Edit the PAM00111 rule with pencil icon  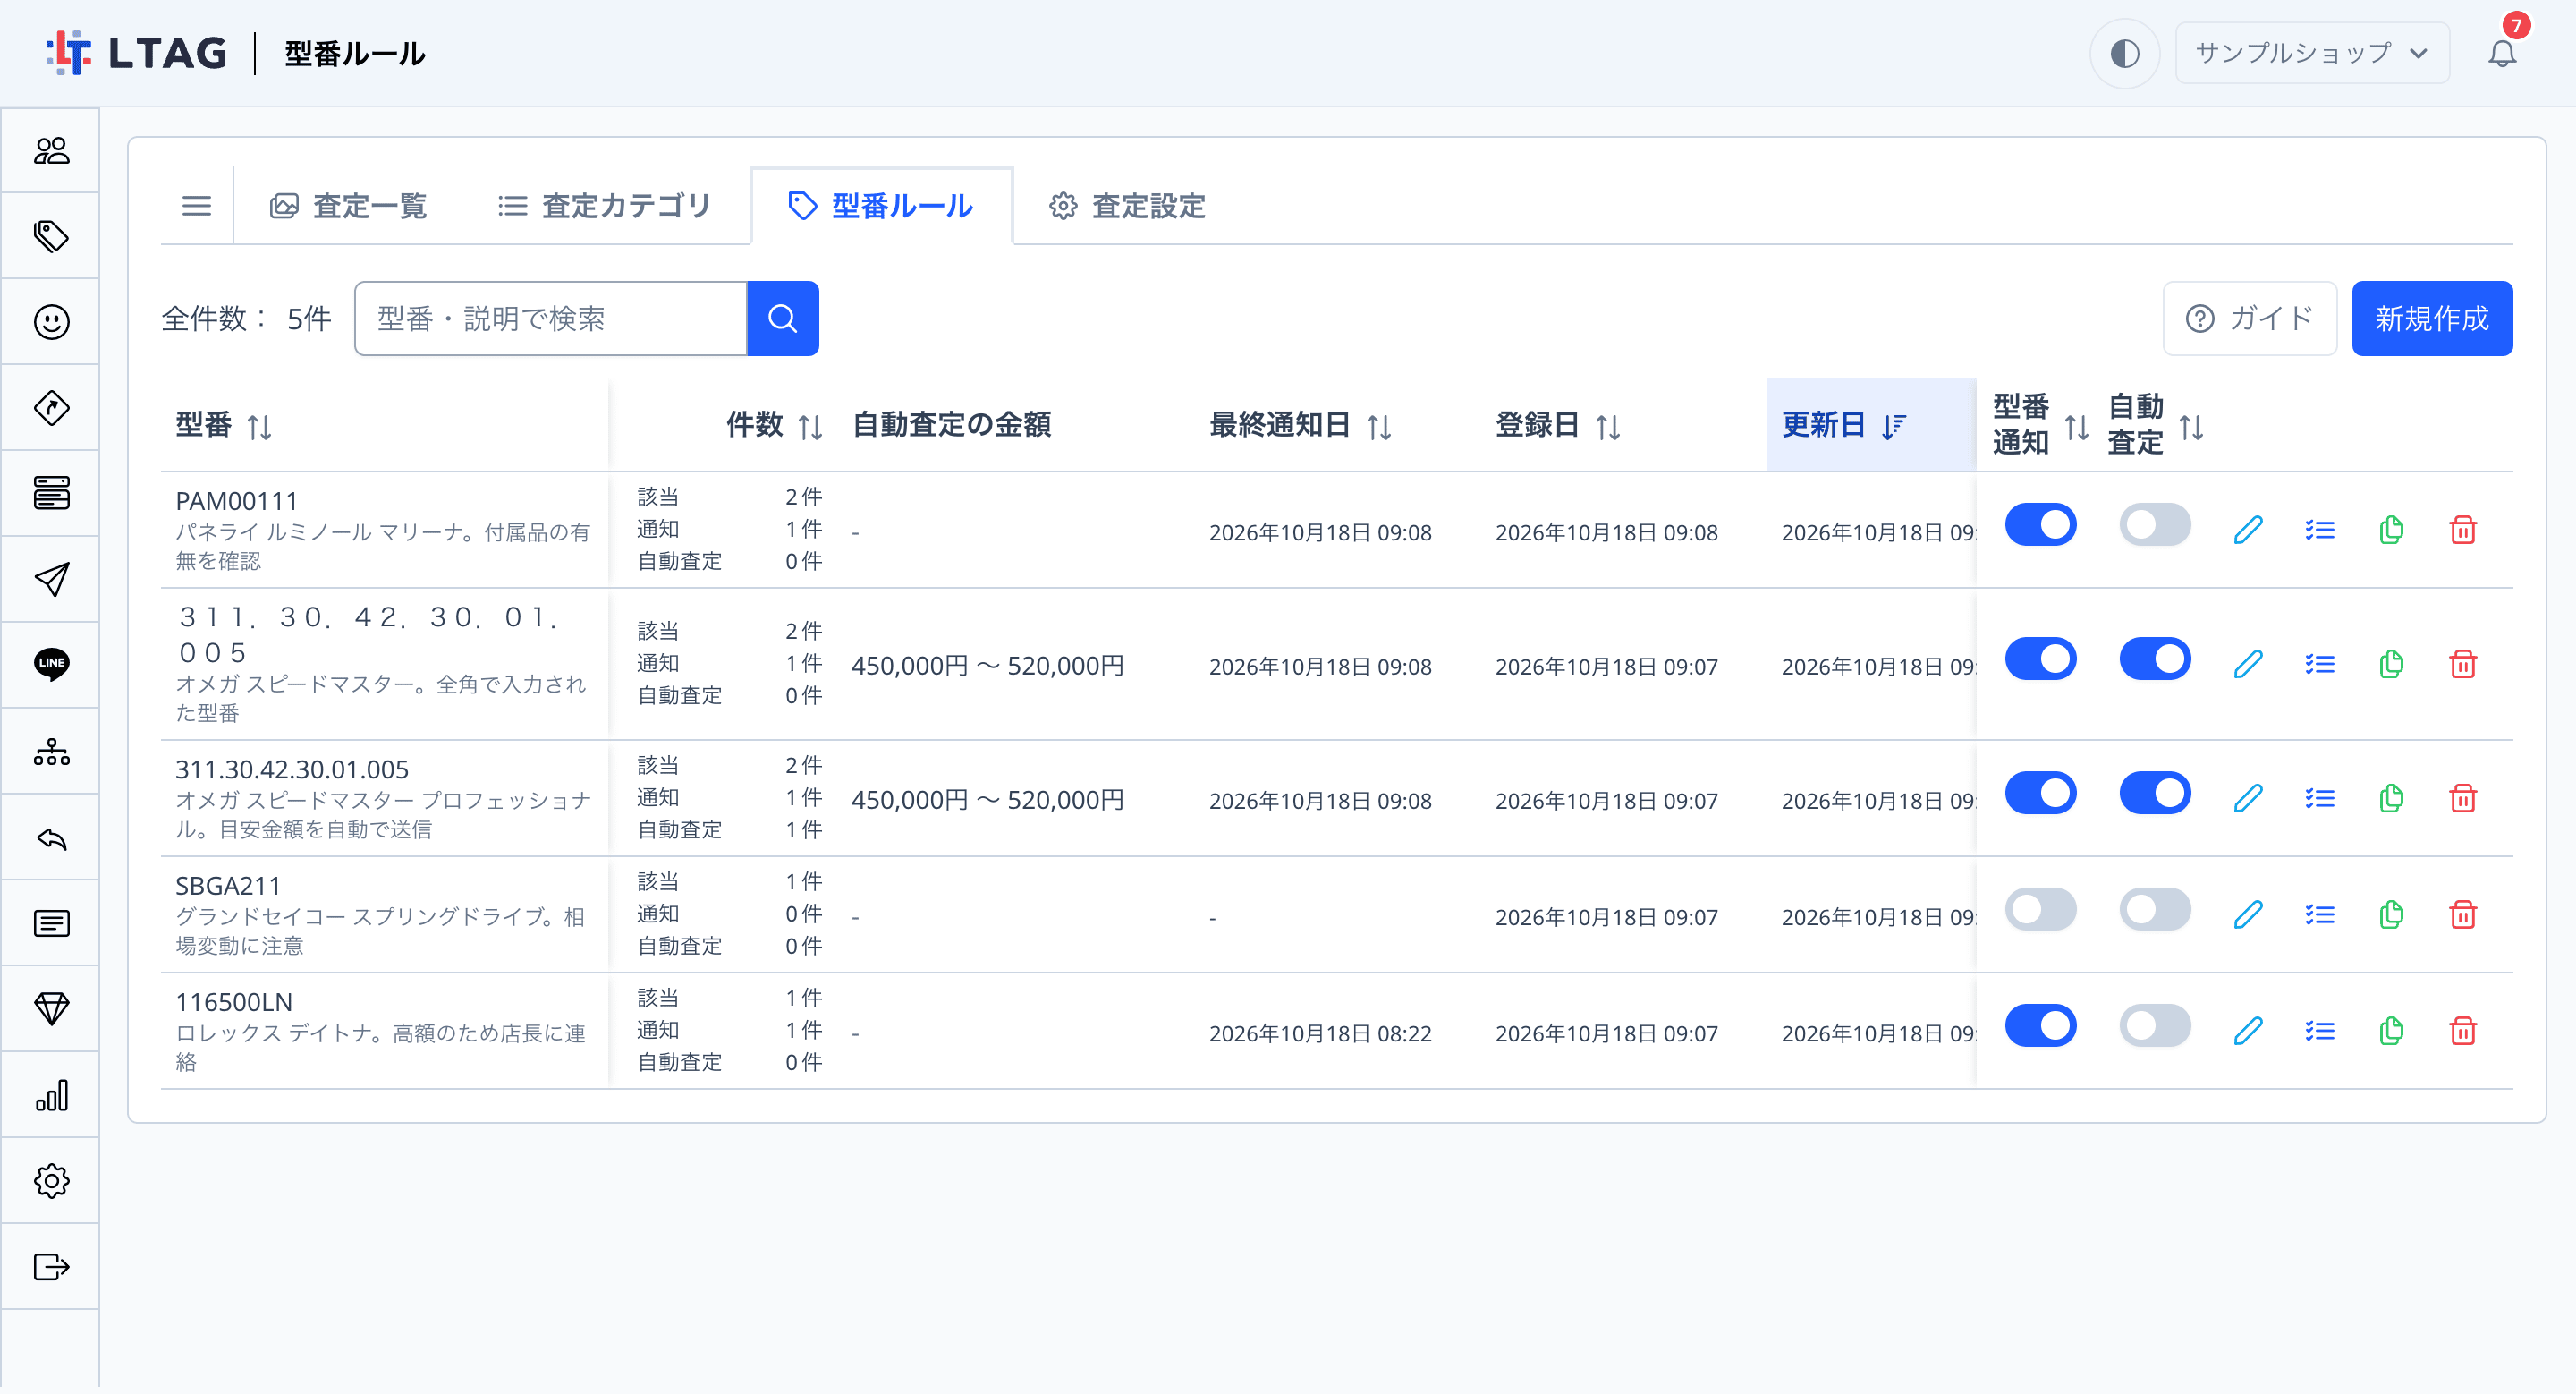pos(2248,530)
